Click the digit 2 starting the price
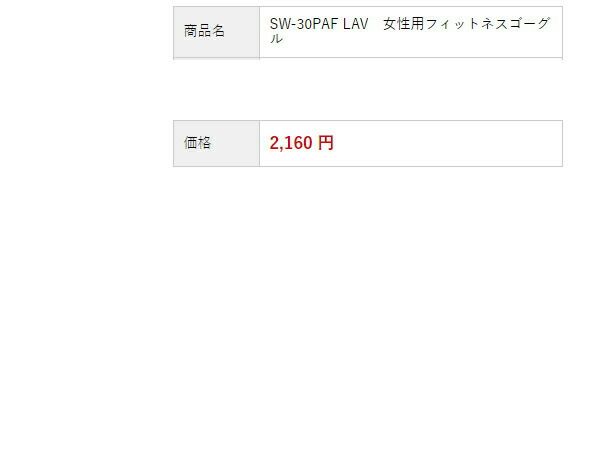This screenshot has height=450, width=600. [x=274, y=143]
